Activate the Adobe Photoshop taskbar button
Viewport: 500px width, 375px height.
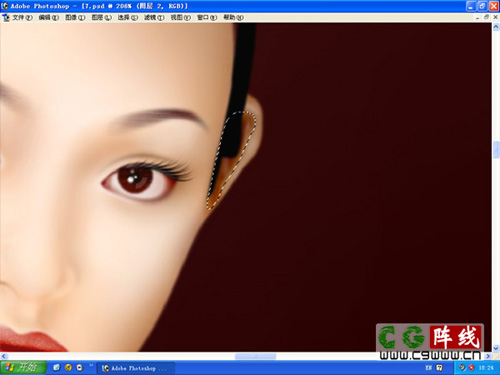[x=136, y=368]
